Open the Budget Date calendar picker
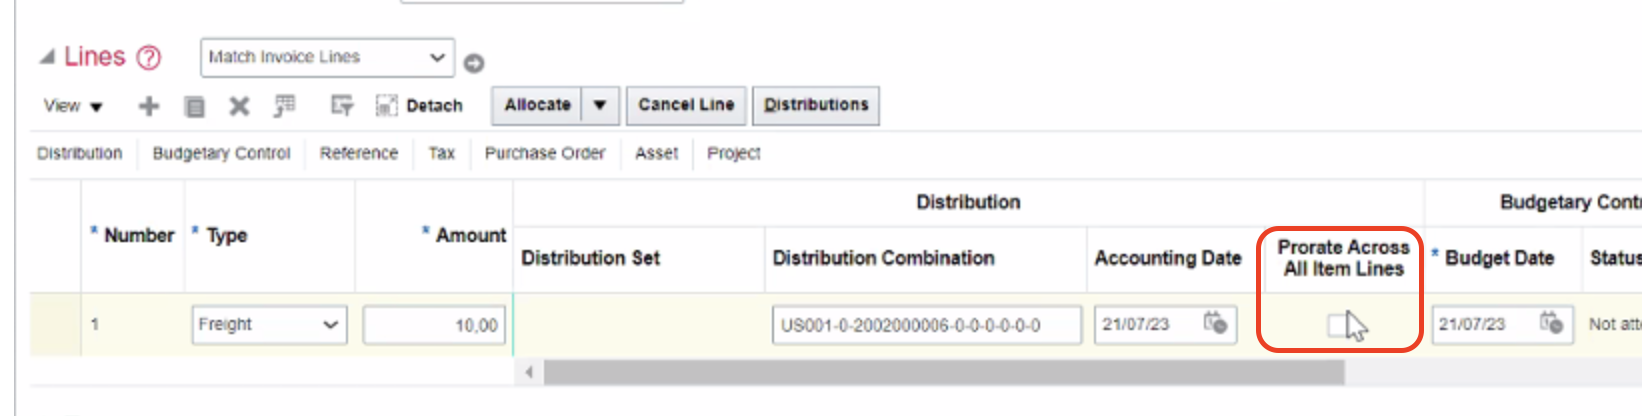This screenshot has width=1642, height=416. [1551, 323]
